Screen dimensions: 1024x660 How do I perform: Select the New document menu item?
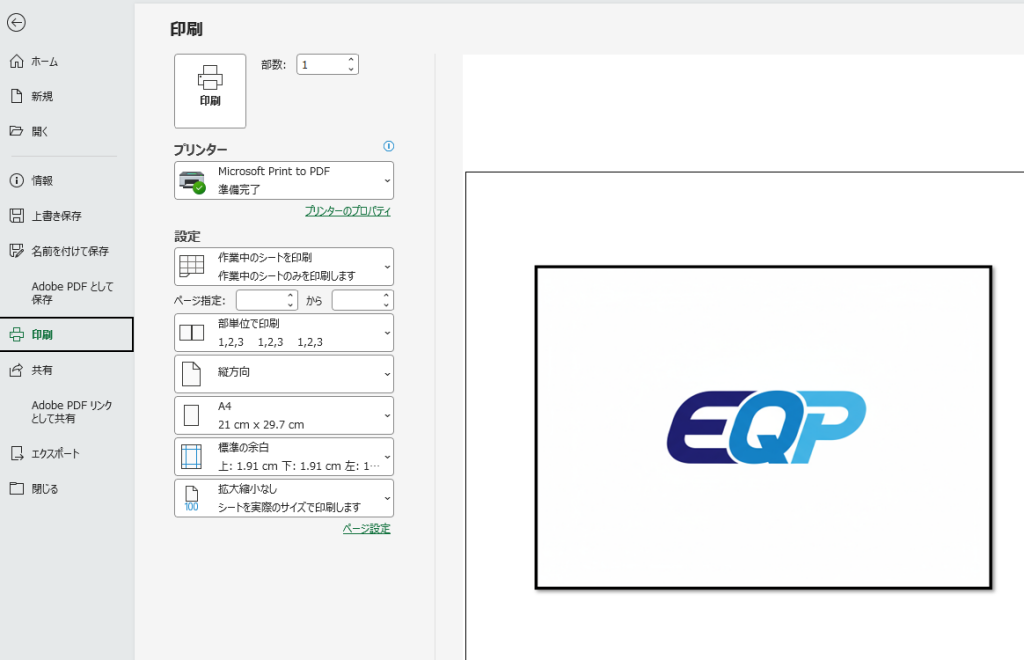[x=42, y=97]
